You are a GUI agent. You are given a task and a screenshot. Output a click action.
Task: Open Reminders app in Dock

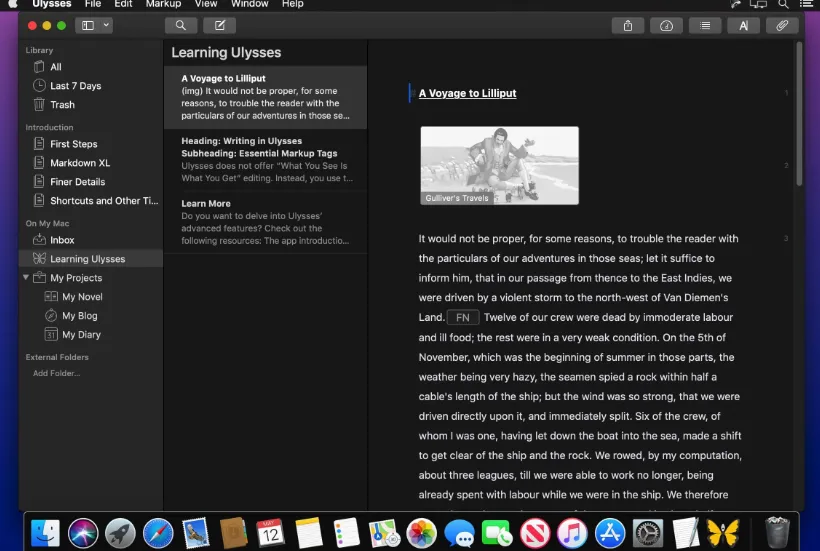coord(346,533)
